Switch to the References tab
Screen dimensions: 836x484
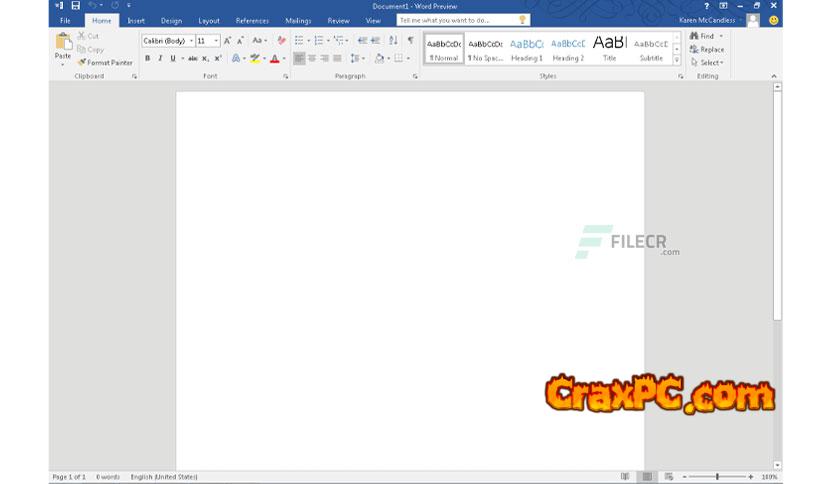[252, 20]
